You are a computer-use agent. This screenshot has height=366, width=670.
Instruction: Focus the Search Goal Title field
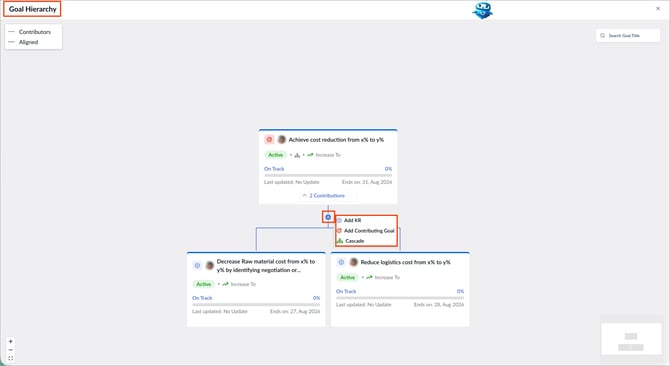pos(628,35)
